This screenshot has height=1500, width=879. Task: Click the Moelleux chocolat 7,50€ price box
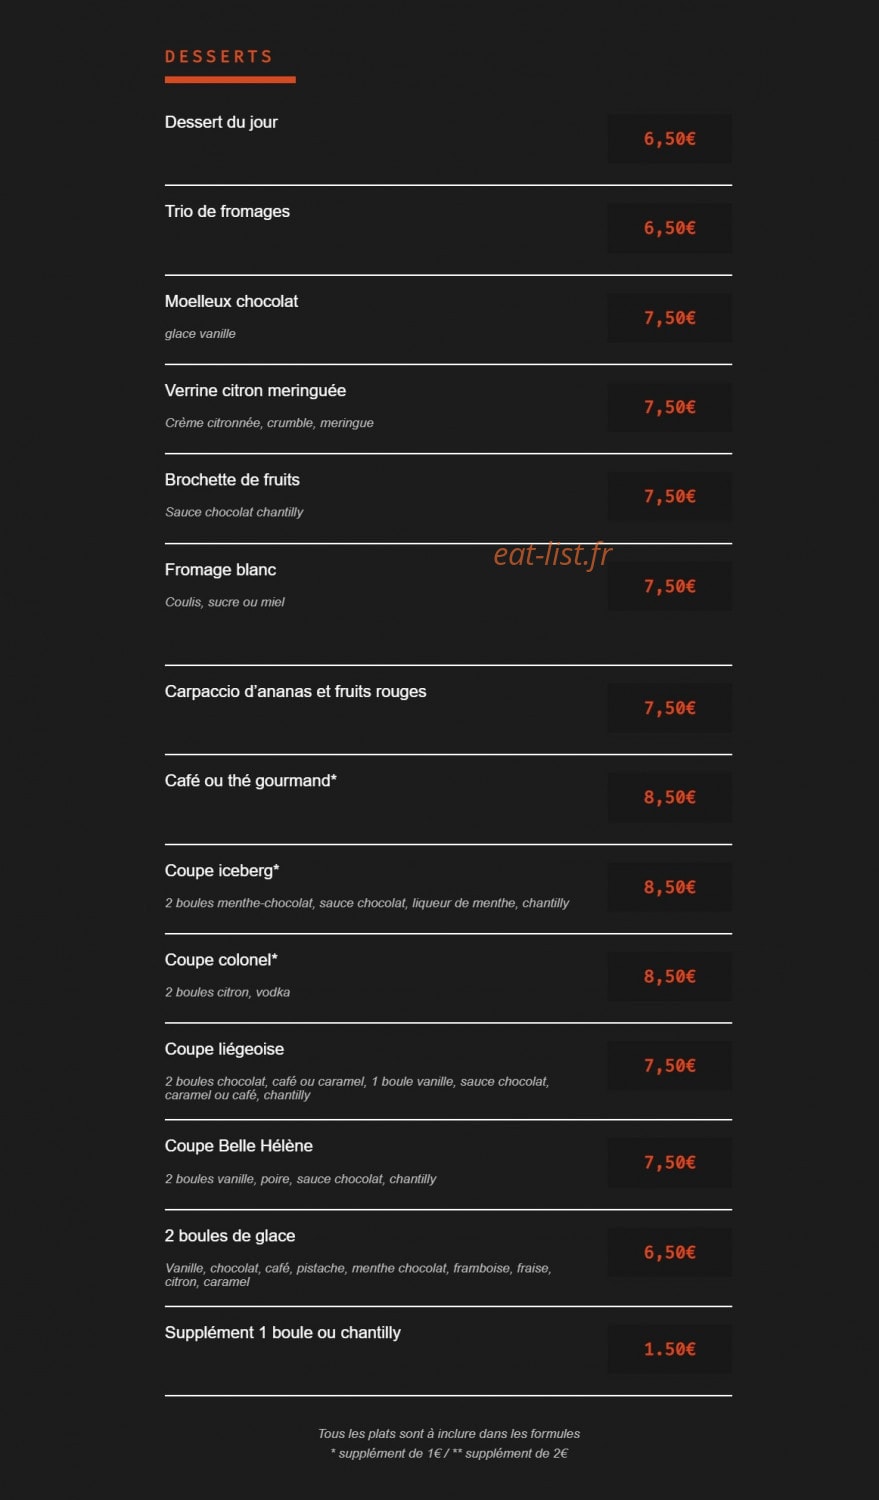click(669, 318)
